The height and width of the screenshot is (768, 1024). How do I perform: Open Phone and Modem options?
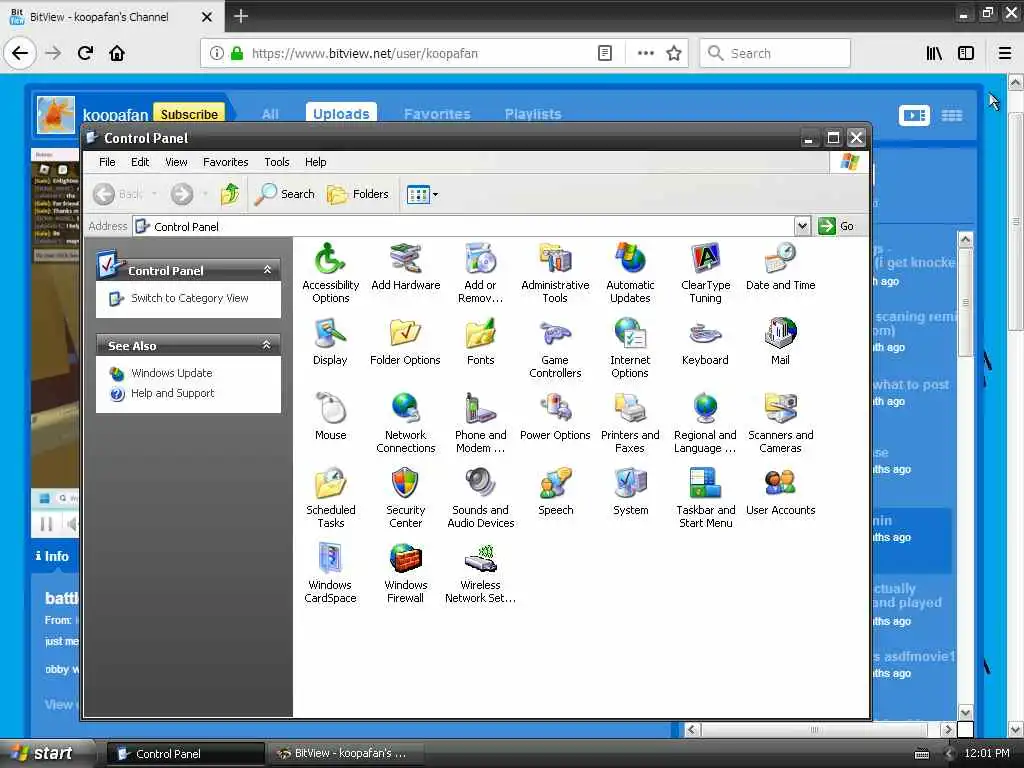tap(481, 423)
